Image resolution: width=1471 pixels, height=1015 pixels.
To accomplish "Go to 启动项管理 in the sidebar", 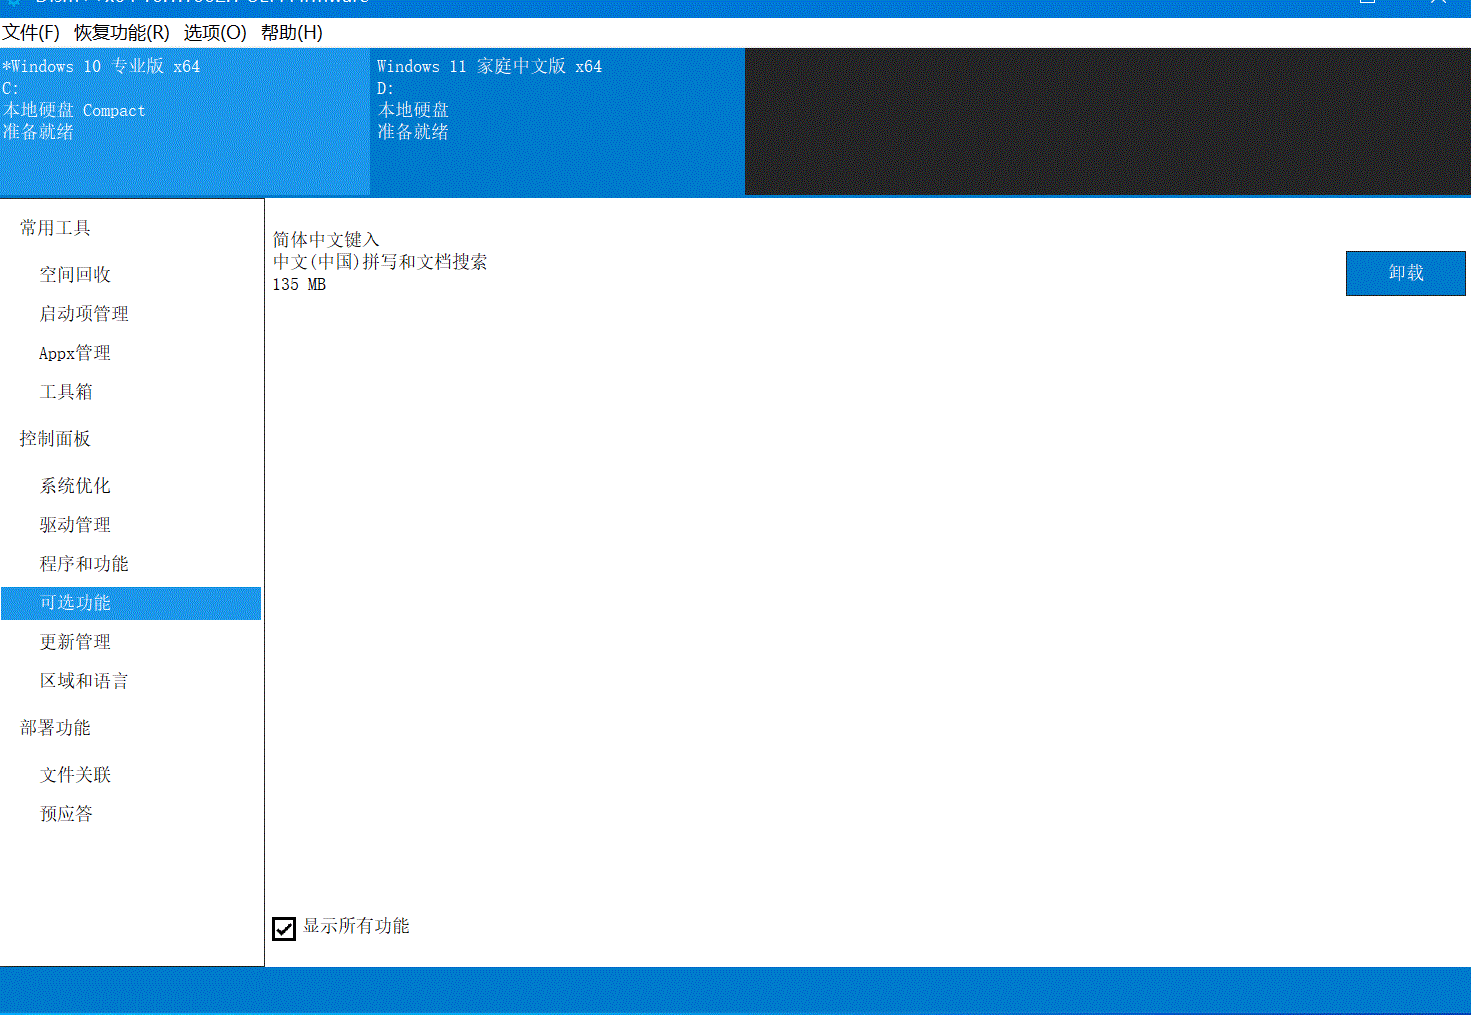I will coord(84,314).
